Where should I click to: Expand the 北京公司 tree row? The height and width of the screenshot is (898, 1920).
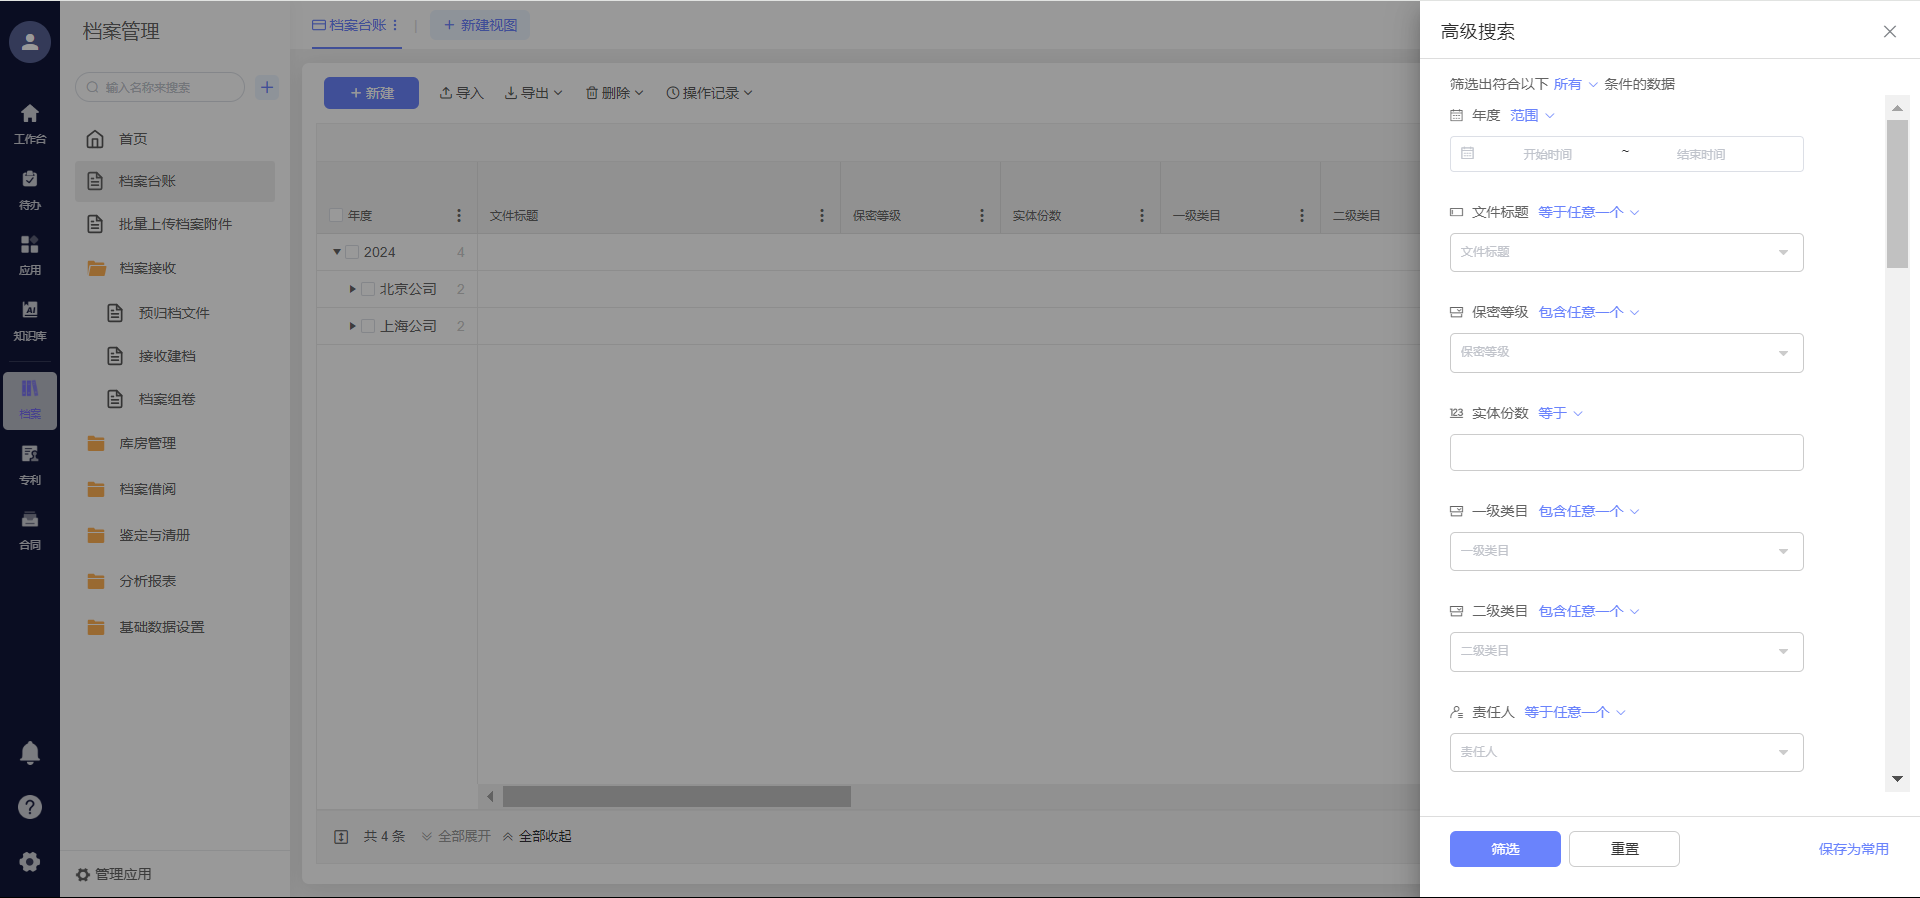352,289
